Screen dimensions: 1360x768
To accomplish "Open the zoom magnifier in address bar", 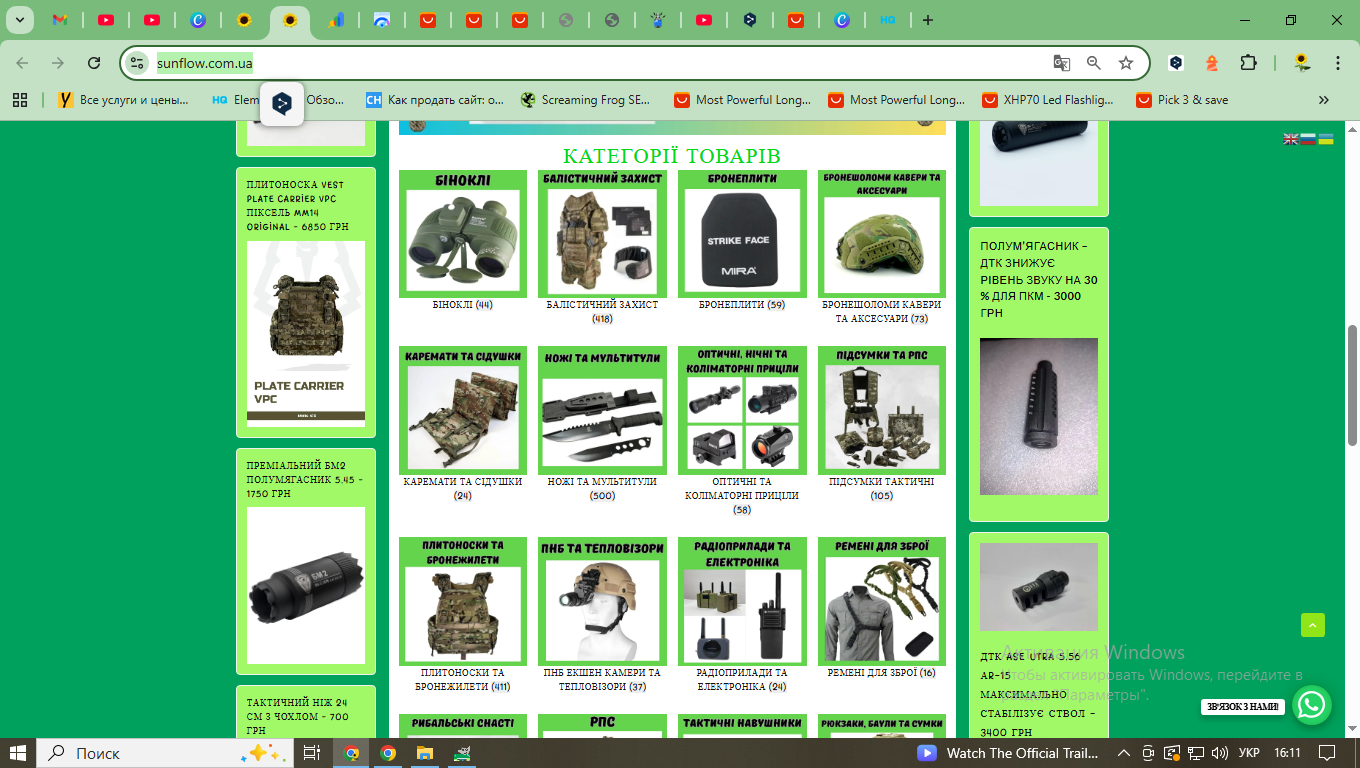I will [1094, 63].
